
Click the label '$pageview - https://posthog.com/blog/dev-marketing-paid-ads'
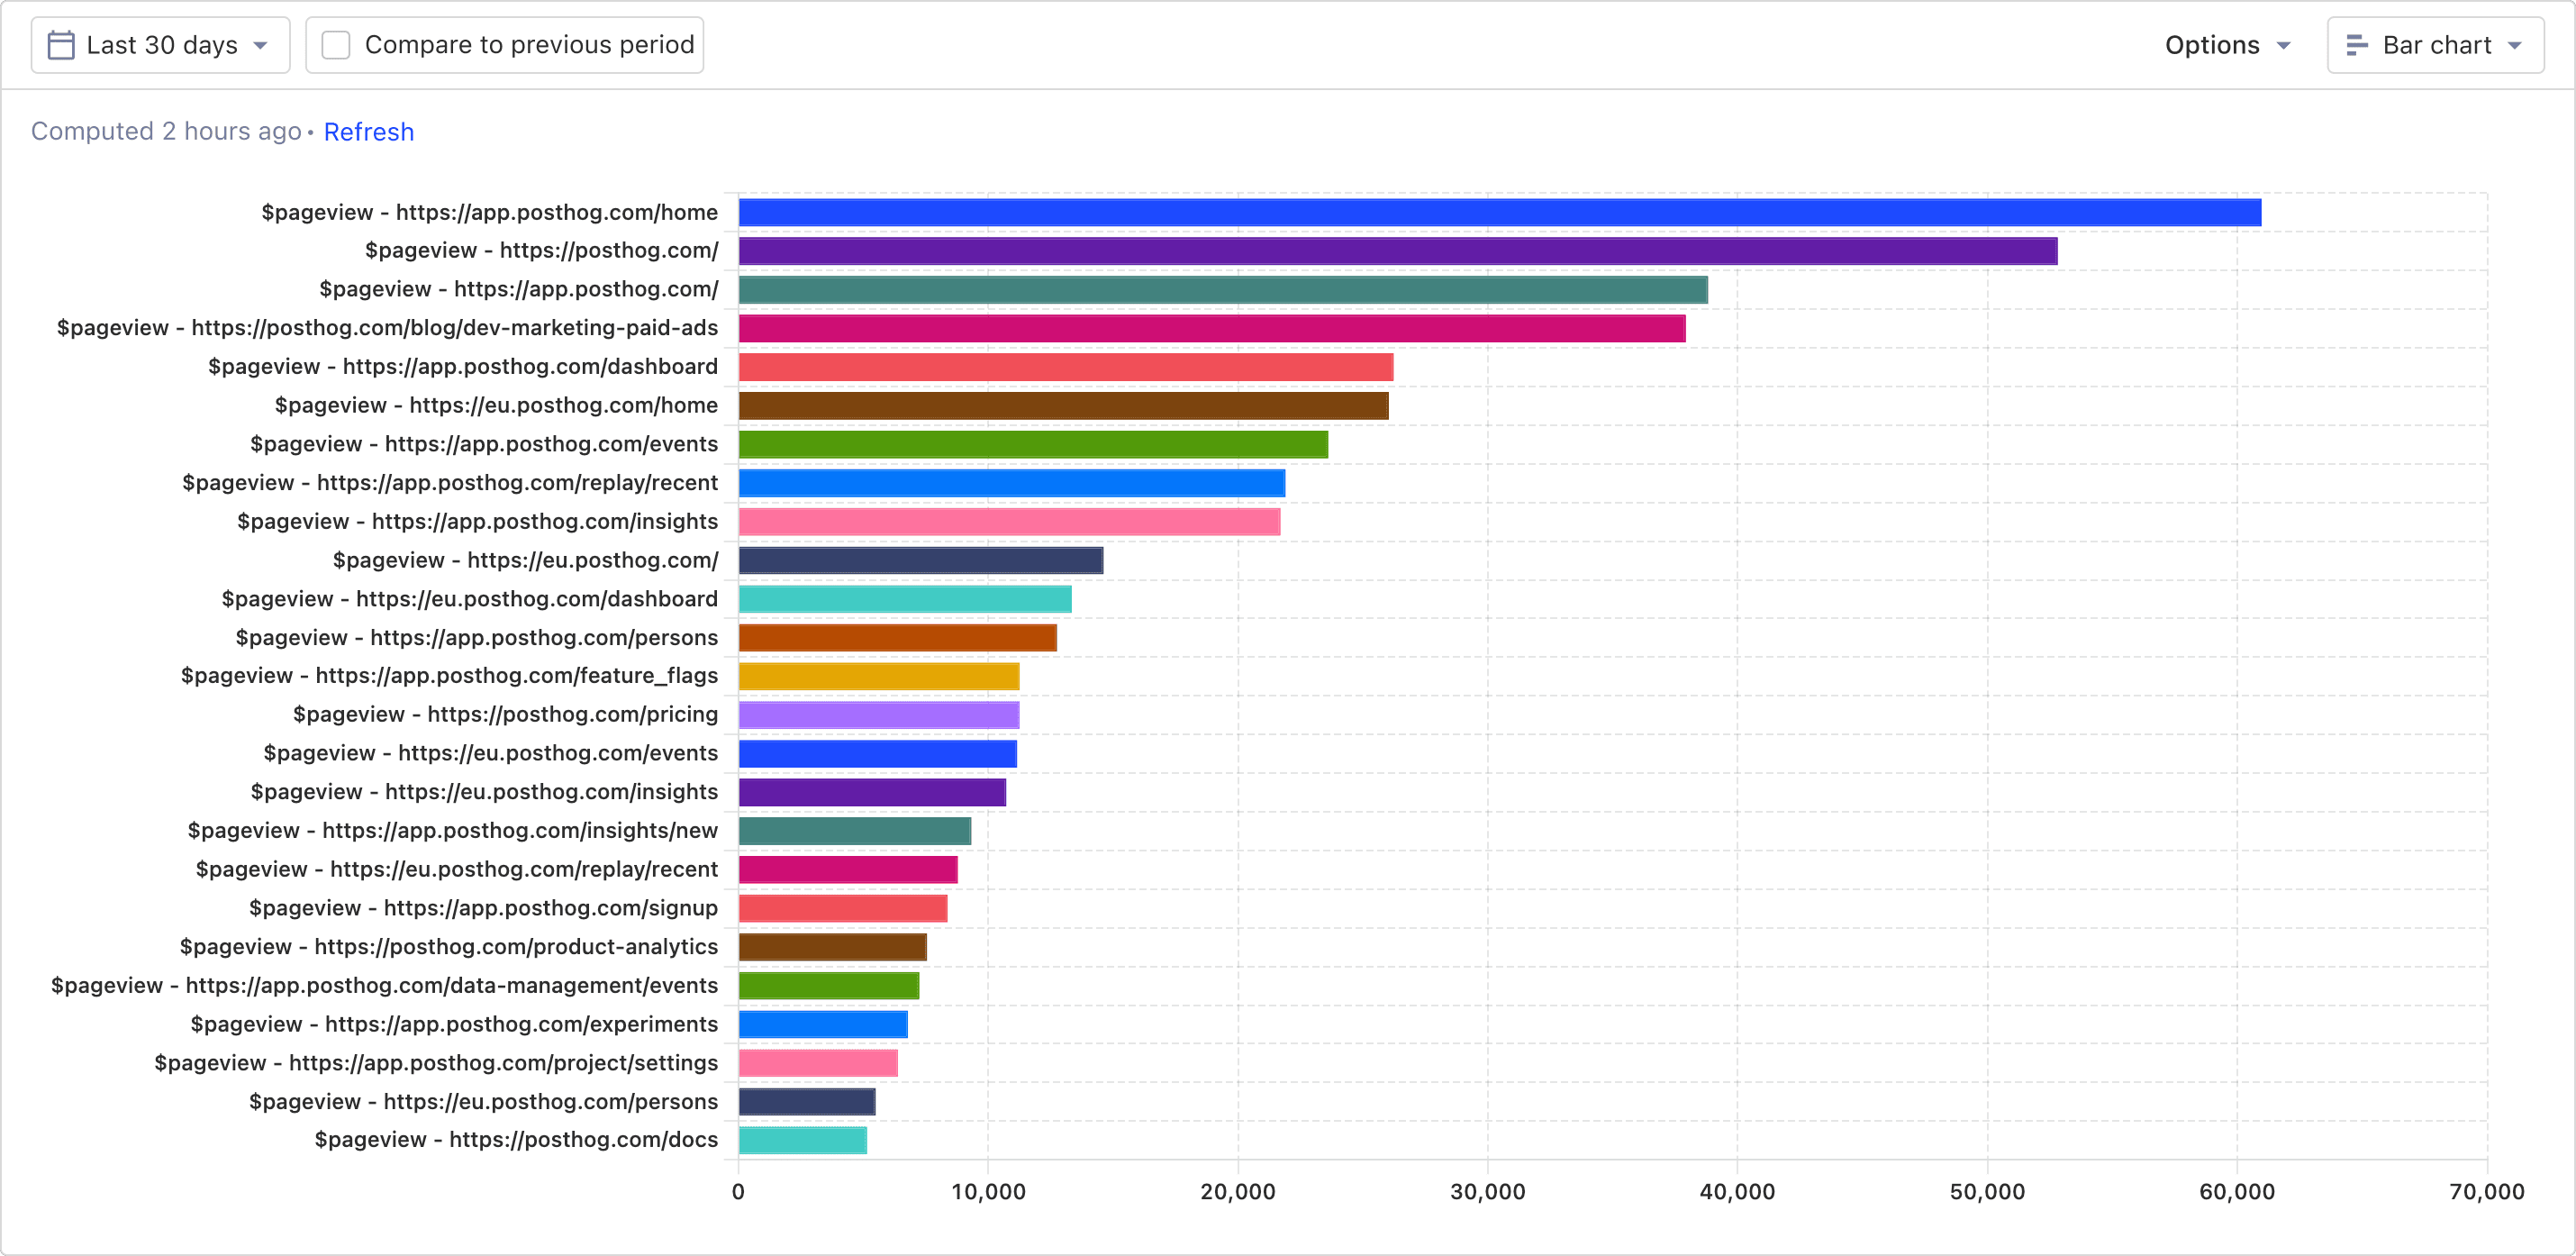387,328
